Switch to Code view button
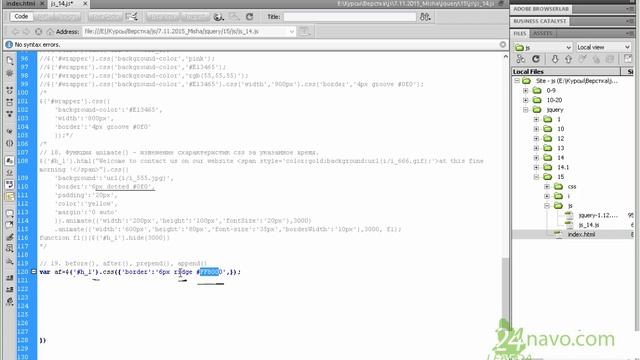This screenshot has height=360, width=640. click(x=21, y=17)
